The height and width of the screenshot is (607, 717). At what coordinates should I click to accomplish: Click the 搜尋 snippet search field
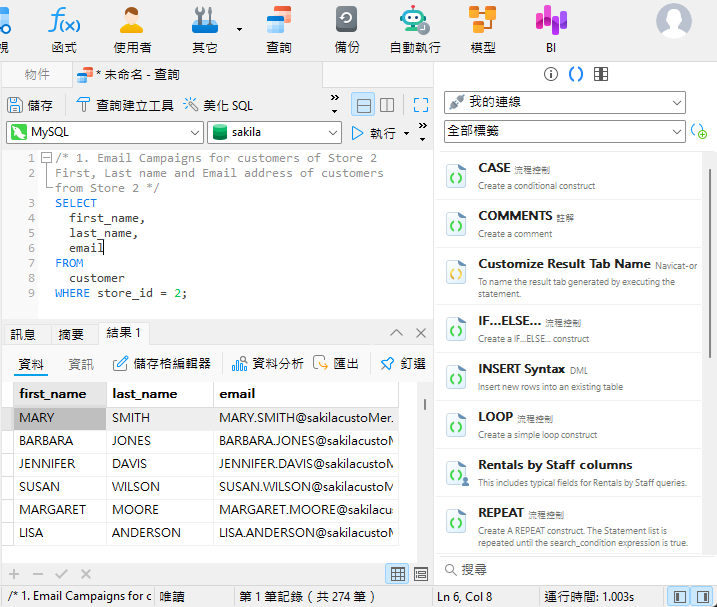(572, 569)
